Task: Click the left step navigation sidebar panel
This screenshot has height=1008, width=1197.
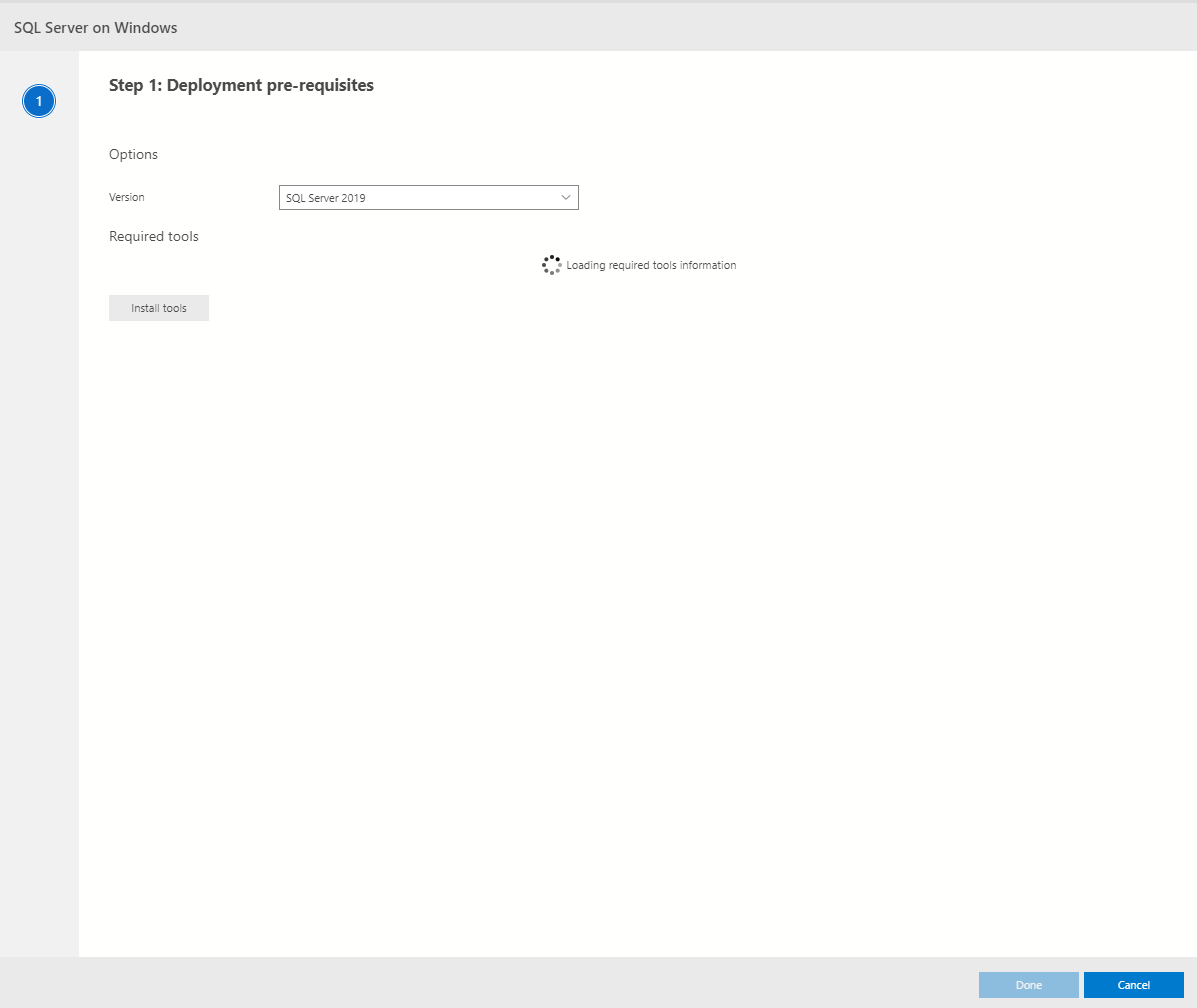Action: coord(39,500)
